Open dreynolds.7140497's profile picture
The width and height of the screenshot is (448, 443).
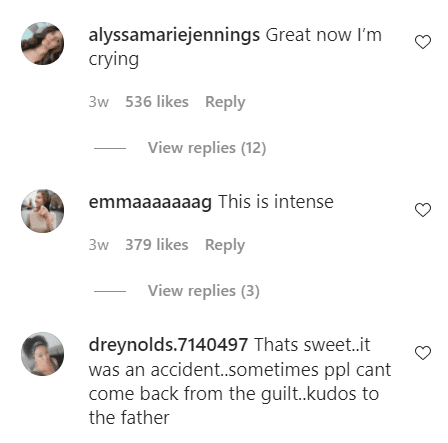42,354
